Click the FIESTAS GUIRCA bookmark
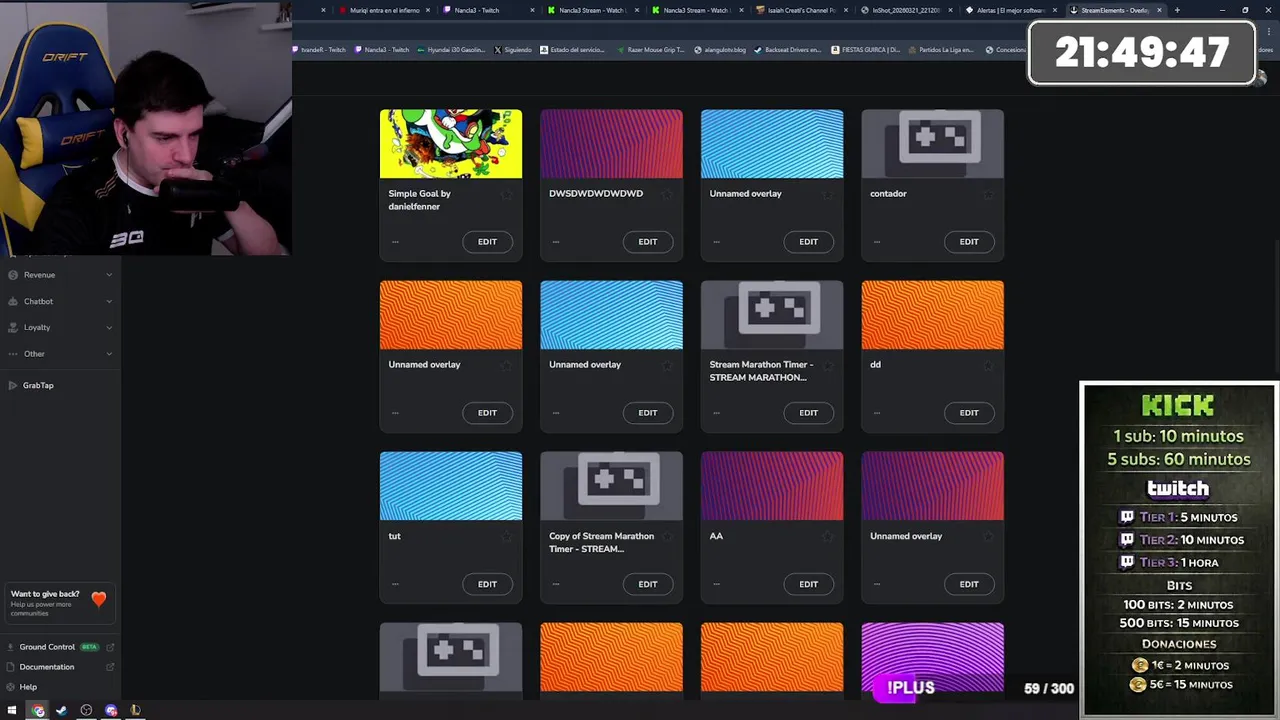This screenshot has height=720, width=1280. [865, 49]
